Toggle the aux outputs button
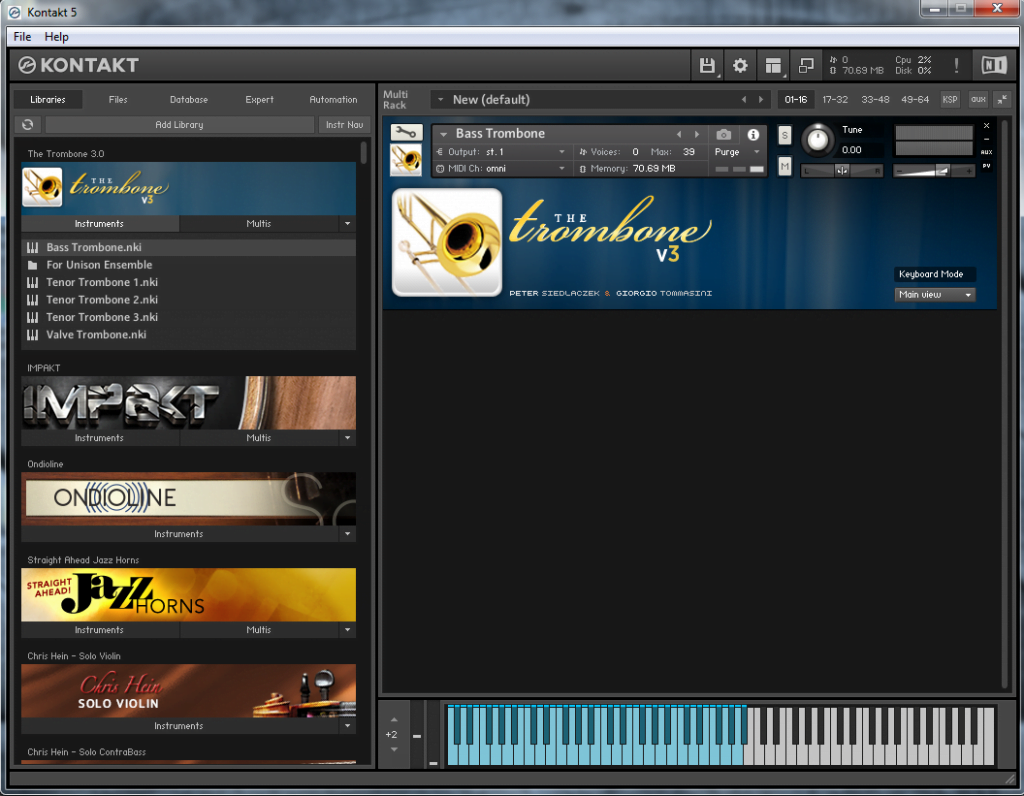The width and height of the screenshot is (1024, 796). pyautogui.click(x=978, y=99)
